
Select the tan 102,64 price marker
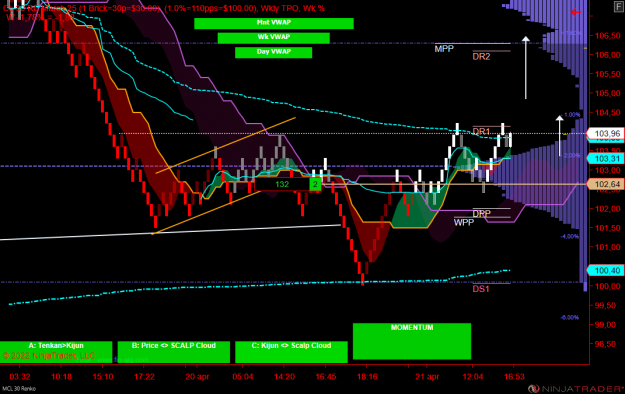[x=605, y=184]
